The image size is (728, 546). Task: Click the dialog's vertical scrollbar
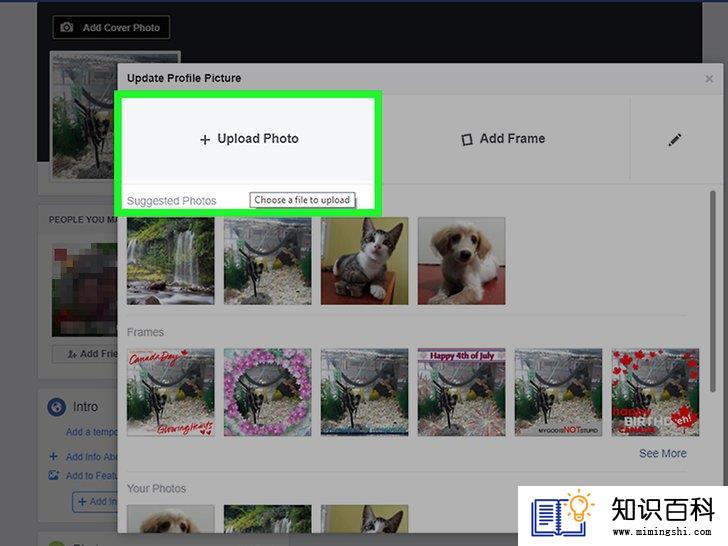713,292
